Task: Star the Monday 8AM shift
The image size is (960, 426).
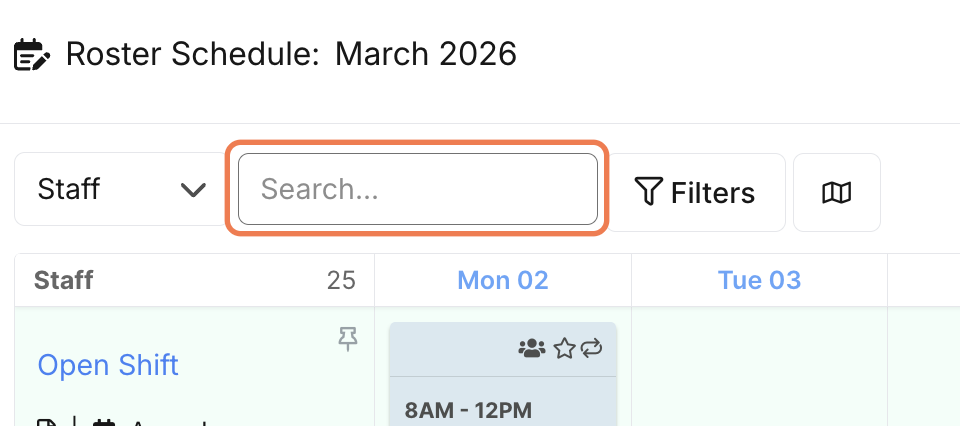Action: click(564, 348)
